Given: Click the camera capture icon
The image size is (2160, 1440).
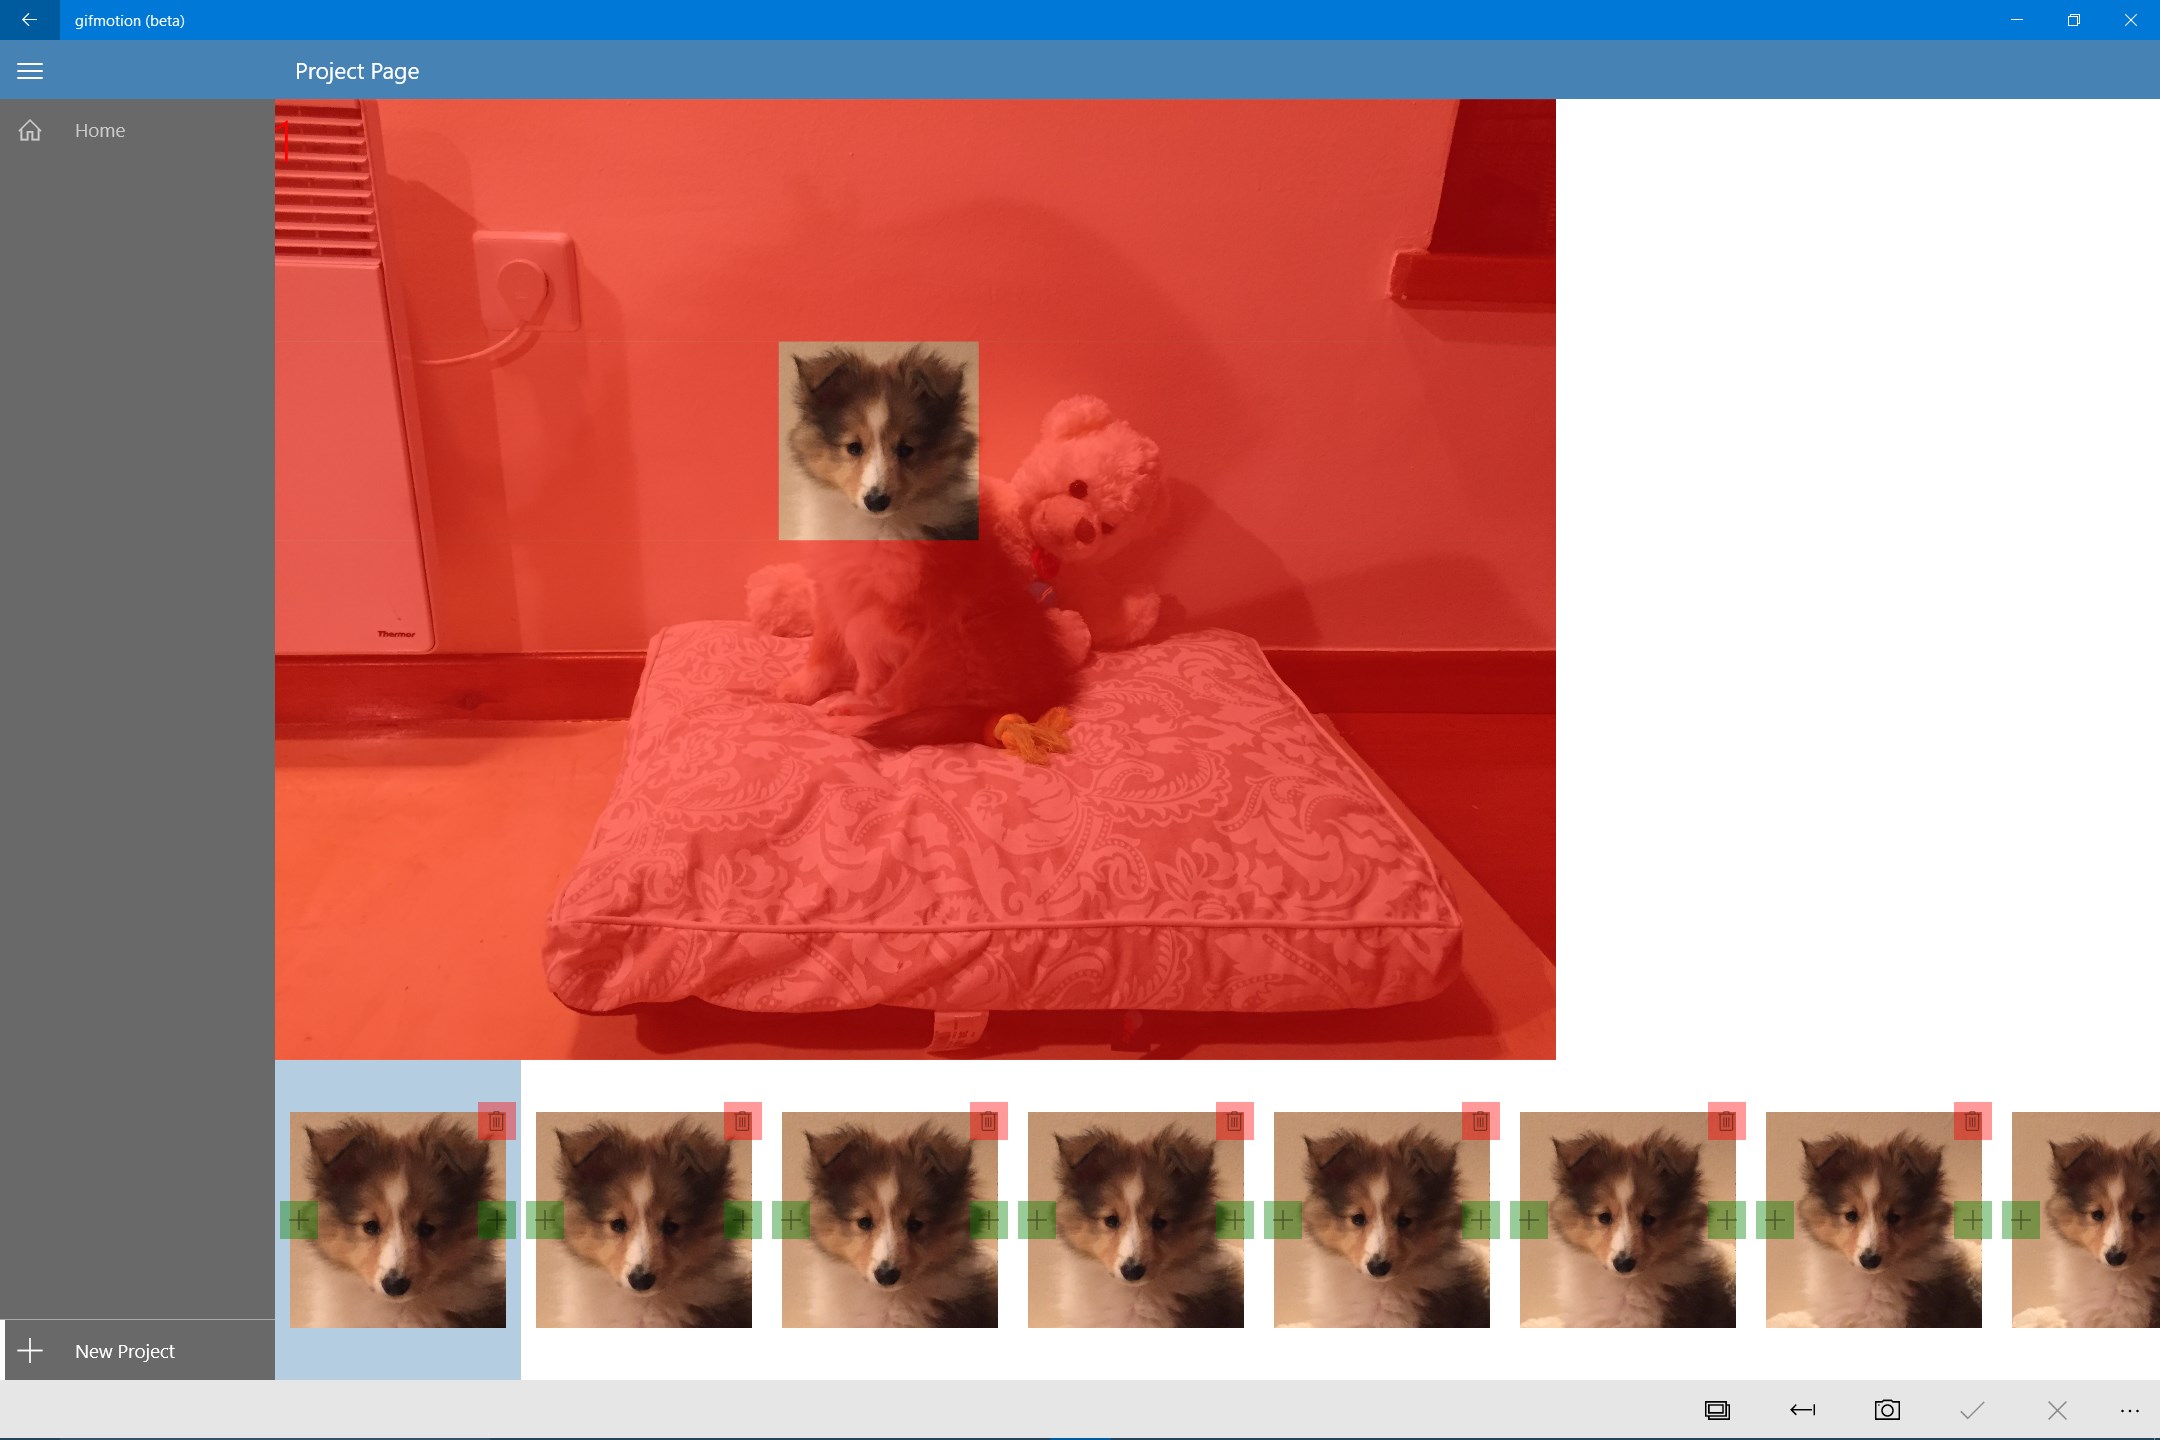Looking at the screenshot, I should (x=1887, y=1410).
